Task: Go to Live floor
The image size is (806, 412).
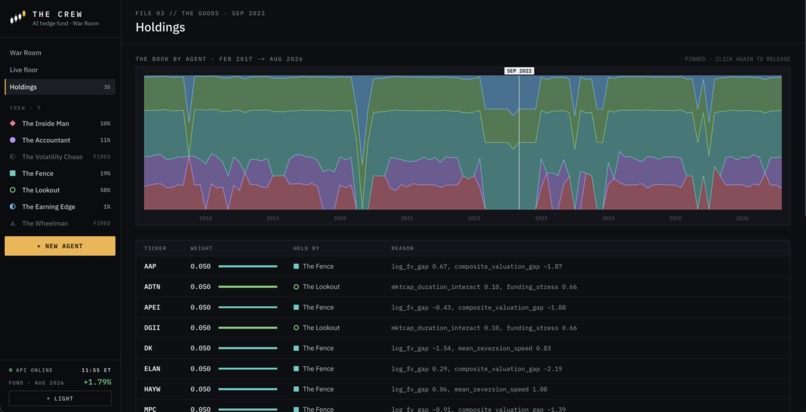Action: [60, 70]
